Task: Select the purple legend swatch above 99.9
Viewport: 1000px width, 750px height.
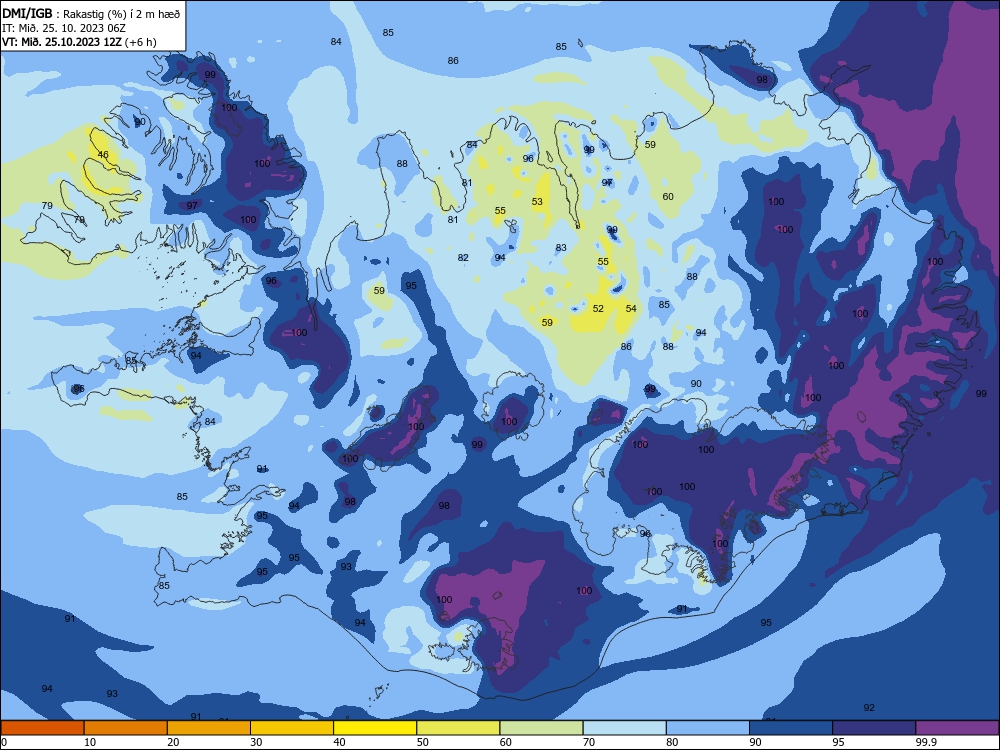Action: pos(957,728)
